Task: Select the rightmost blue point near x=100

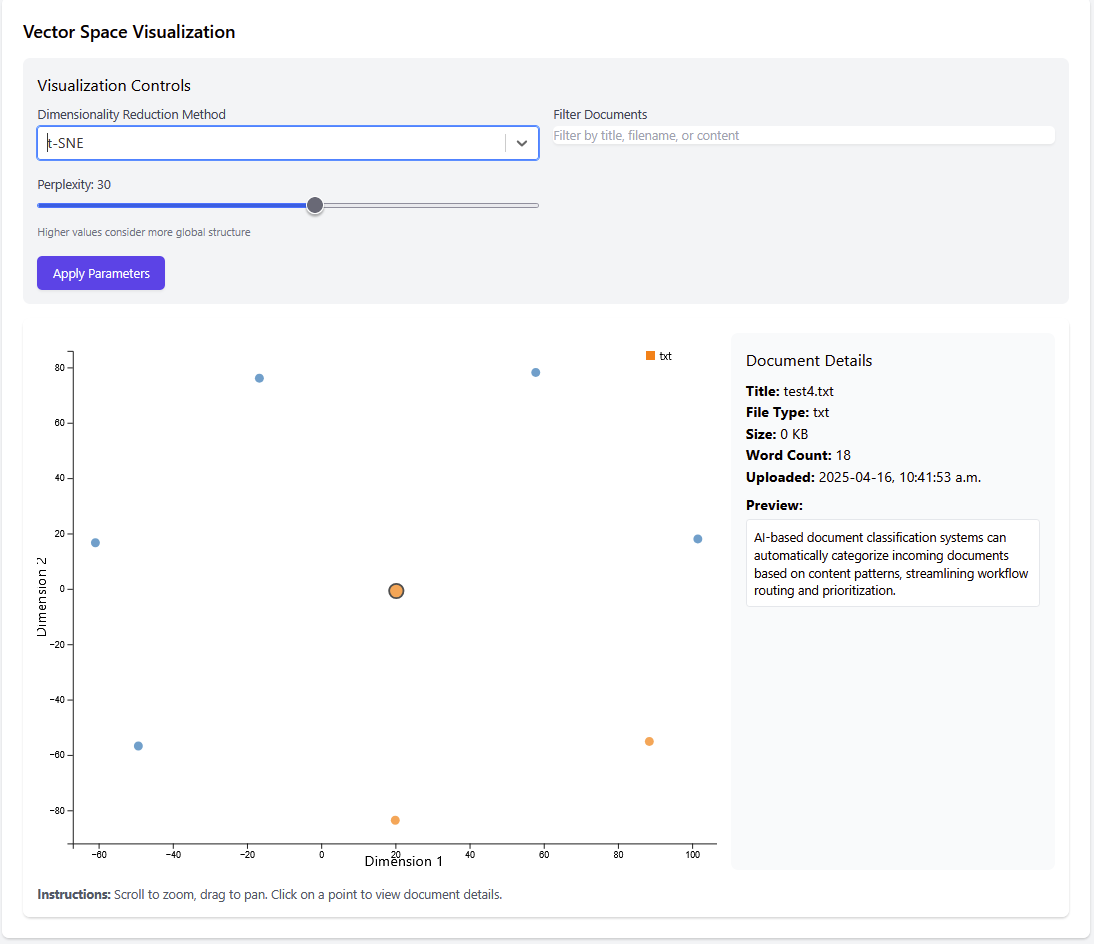Action: 698,539
